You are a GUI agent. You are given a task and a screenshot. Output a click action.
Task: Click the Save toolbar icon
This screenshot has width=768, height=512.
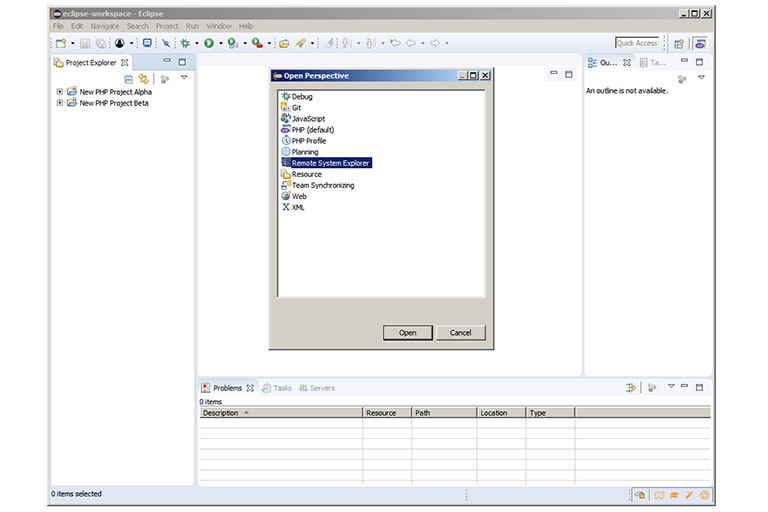tap(85, 44)
